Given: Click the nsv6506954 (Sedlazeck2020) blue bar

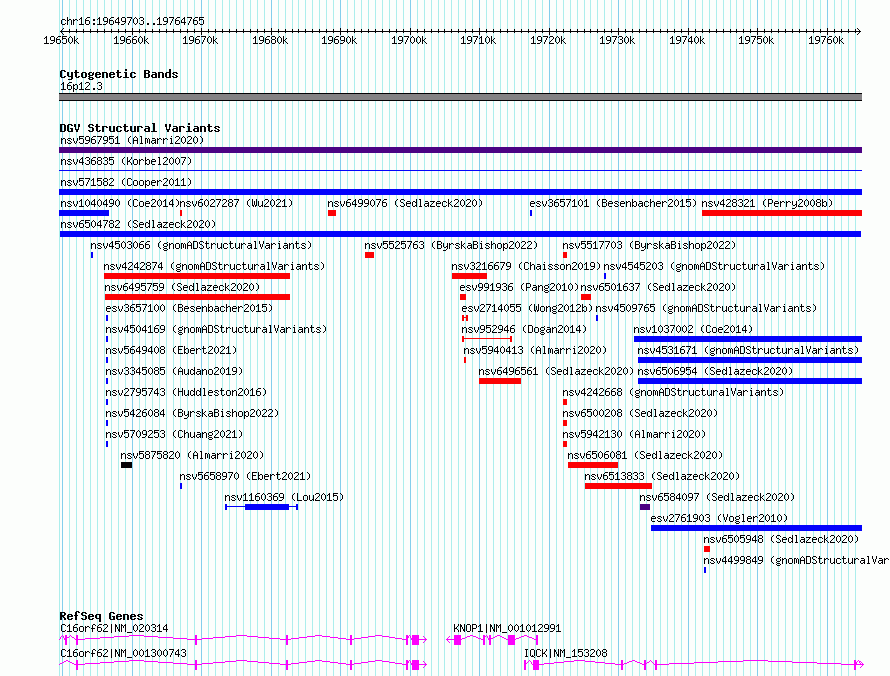Looking at the screenshot, I should coord(750,381).
